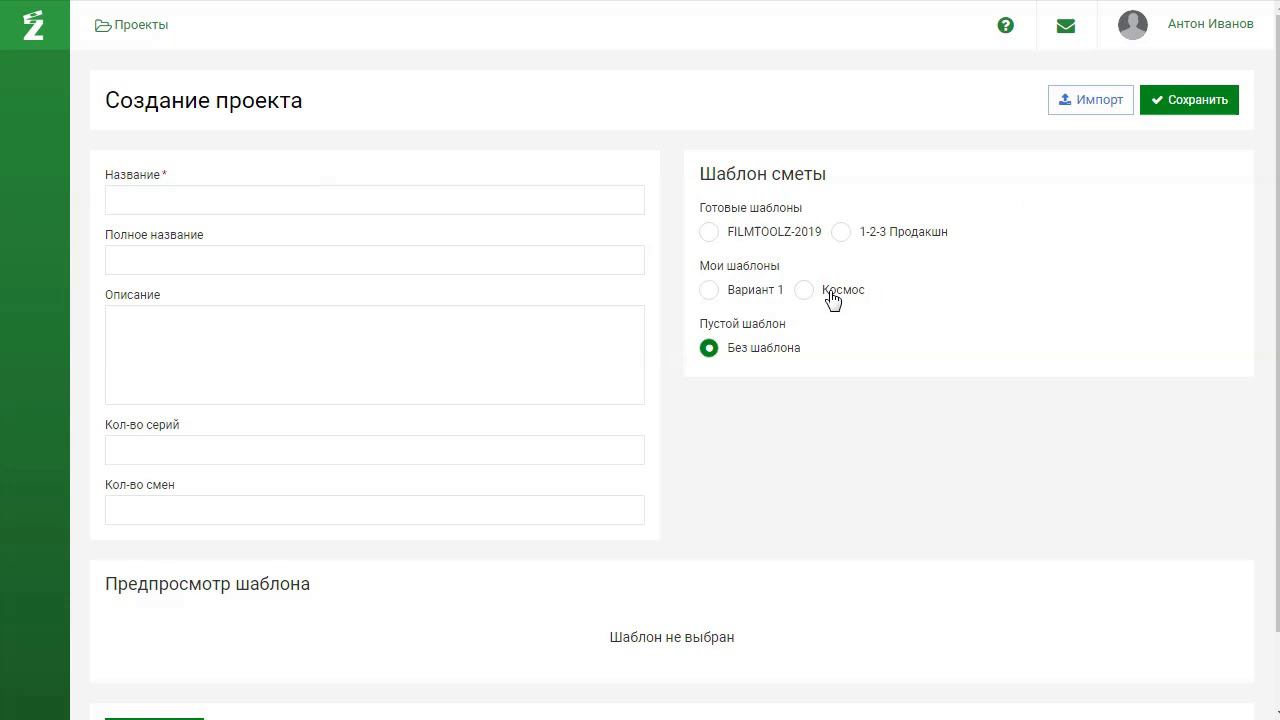Viewport: 1280px width, 720px height.
Task: Open the messages envelope icon
Action: (x=1066, y=25)
